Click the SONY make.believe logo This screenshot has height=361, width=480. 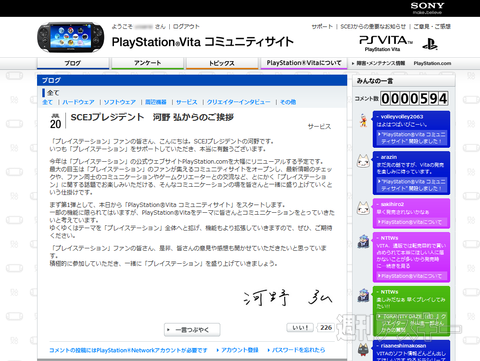pyautogui.click(x=427, y=8)
